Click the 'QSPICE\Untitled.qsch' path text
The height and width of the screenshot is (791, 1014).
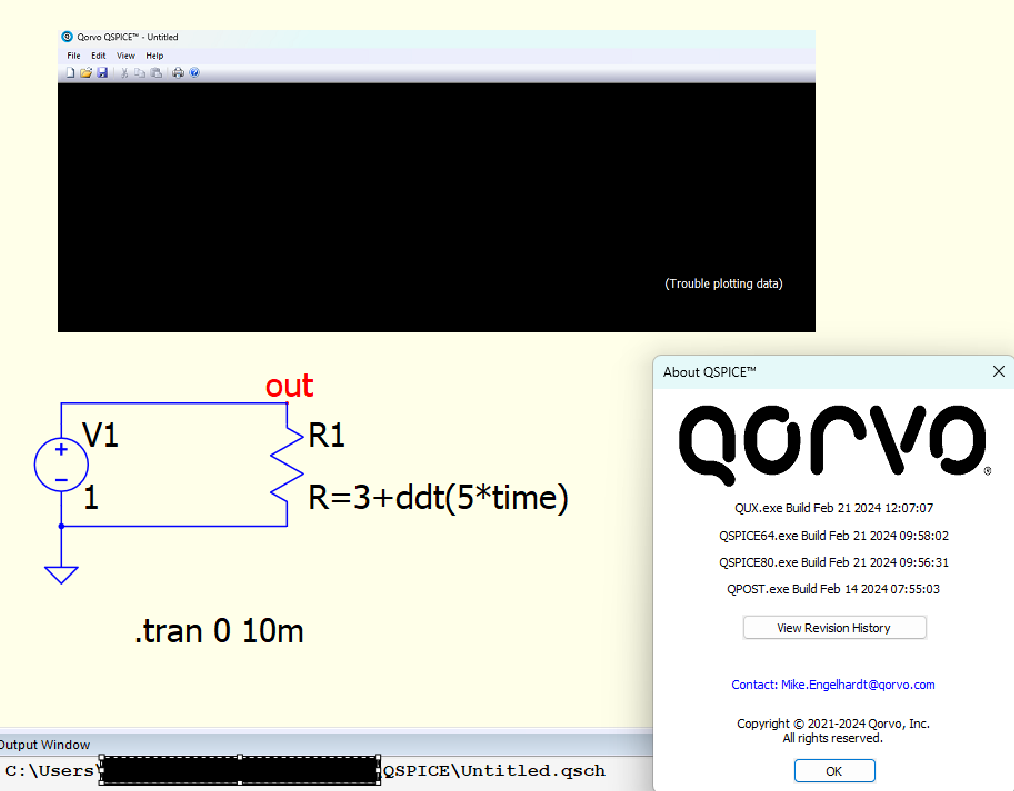(x=494, y=771)
